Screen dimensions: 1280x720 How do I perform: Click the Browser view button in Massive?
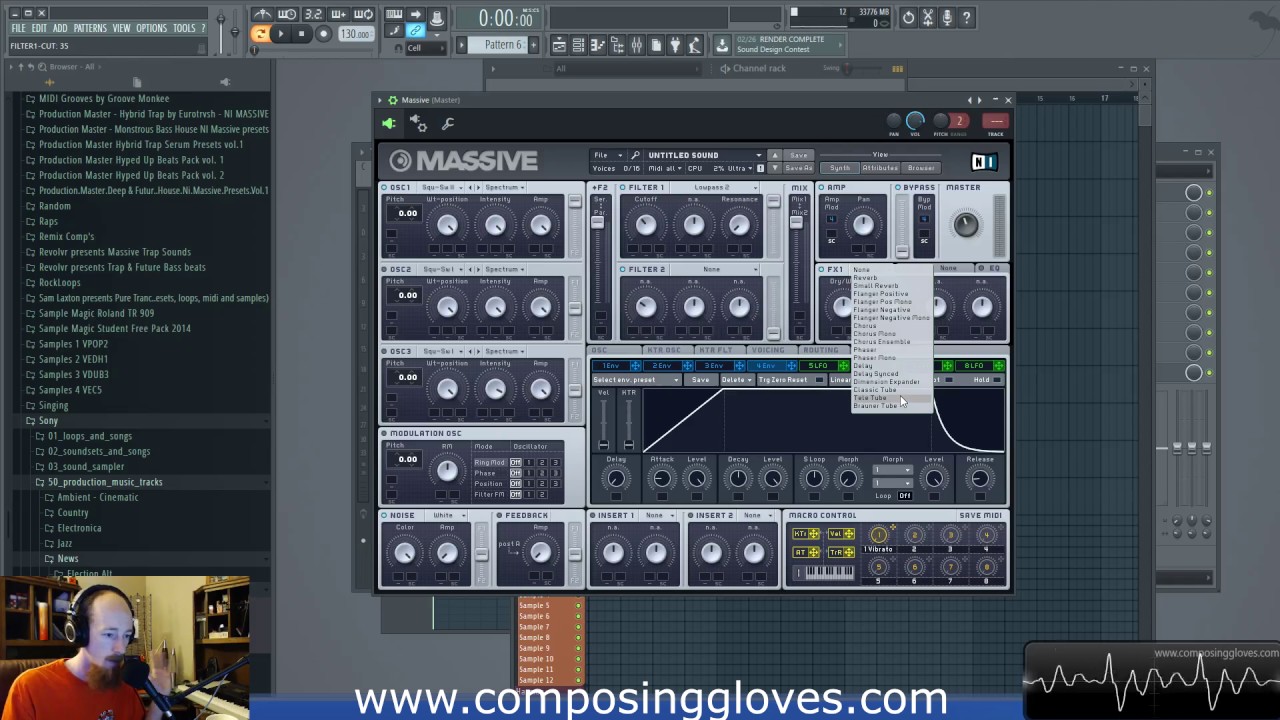pyautogui.click(x=921, y=168)
